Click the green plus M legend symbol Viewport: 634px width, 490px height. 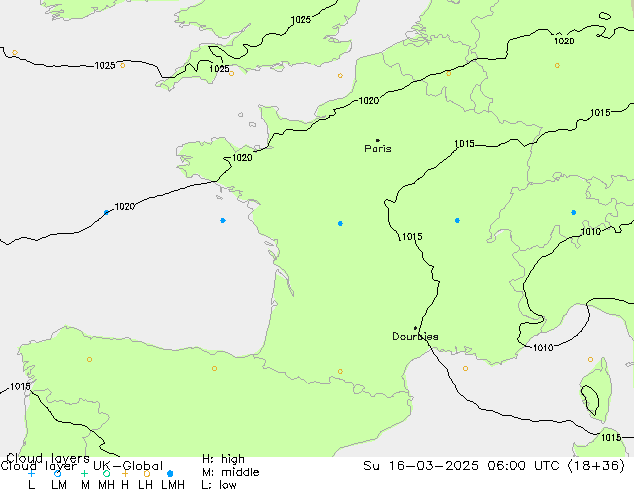(x=84, y=473)
